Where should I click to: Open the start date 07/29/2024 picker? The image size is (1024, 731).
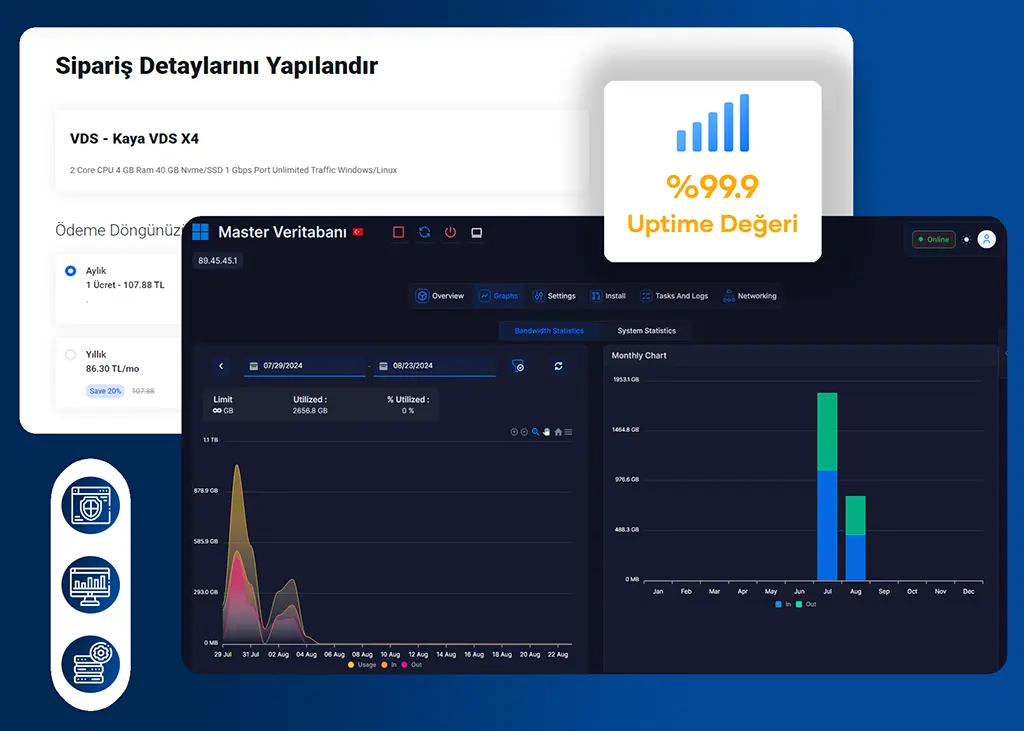[304, 366]
